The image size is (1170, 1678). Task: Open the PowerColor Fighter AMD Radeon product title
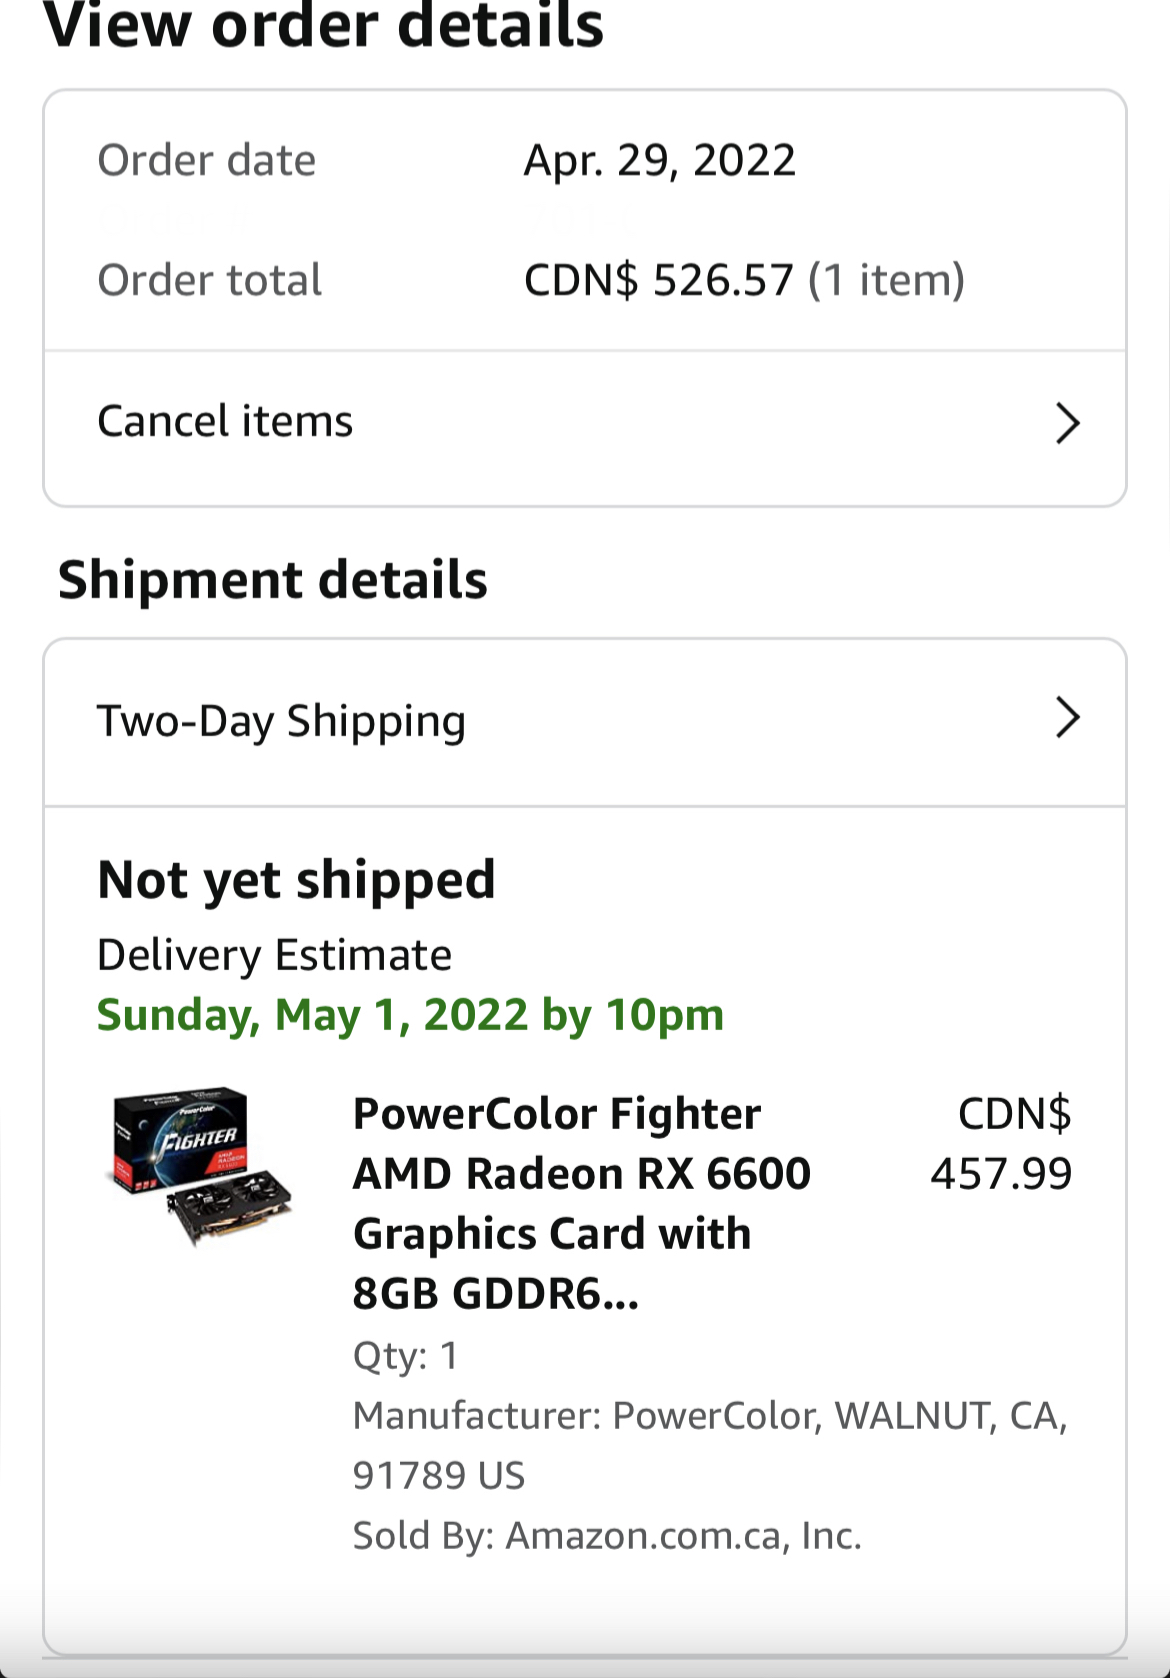(581, 1203)
